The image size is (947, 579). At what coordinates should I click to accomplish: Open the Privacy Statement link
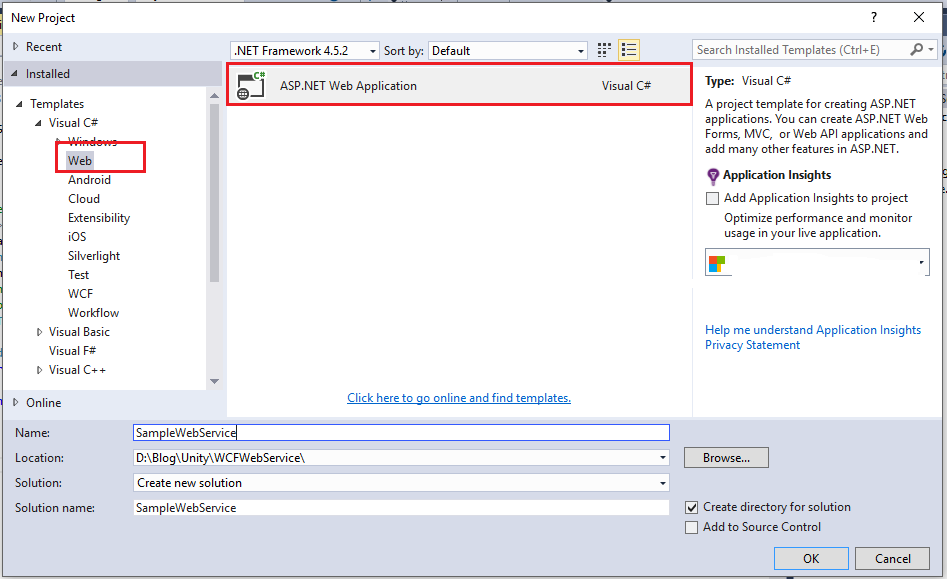tap(753, 345)
